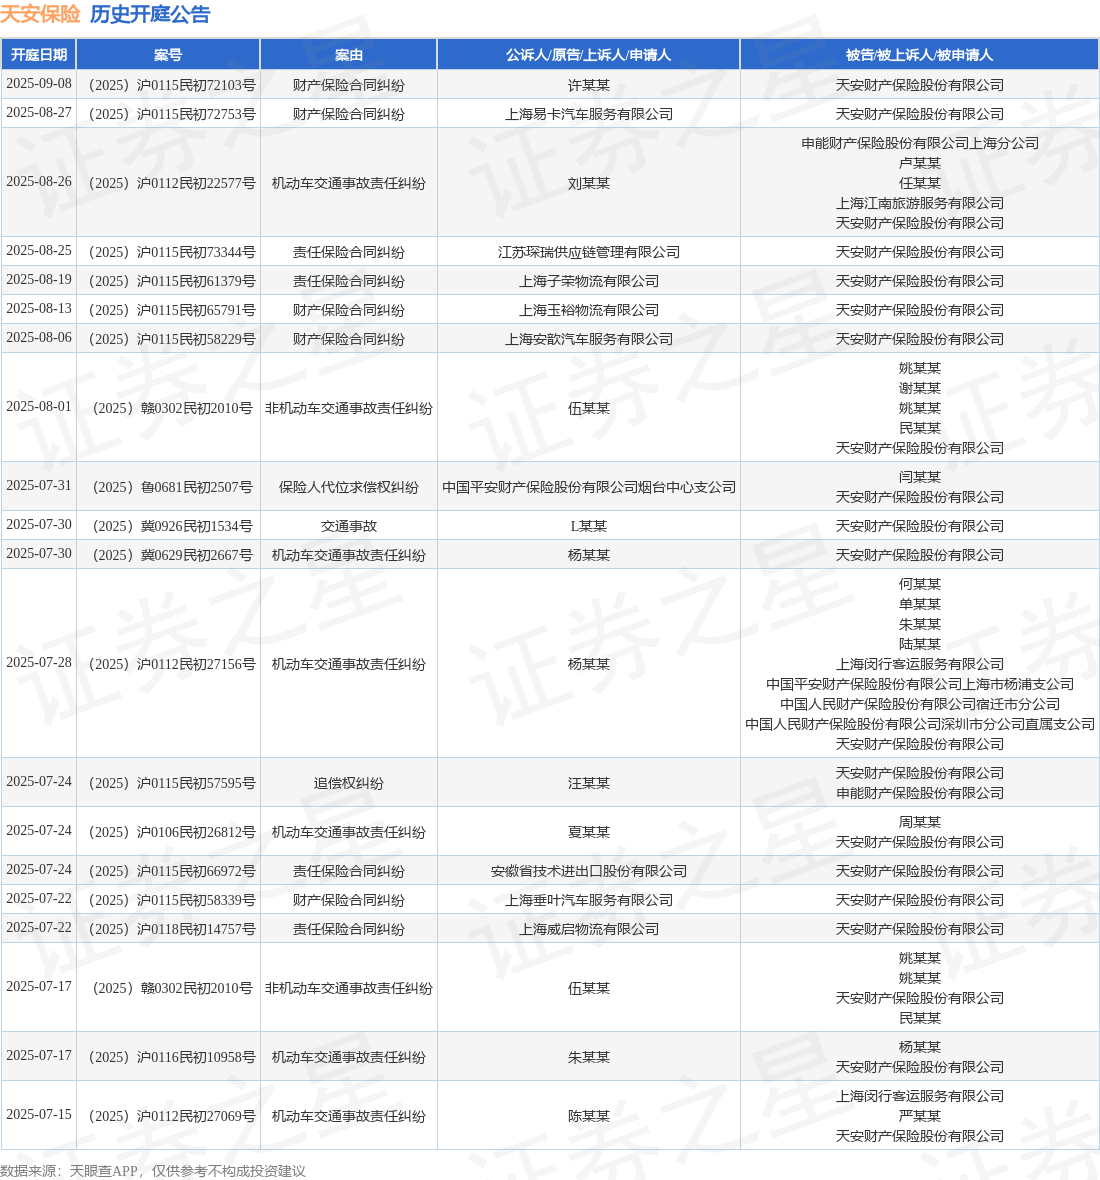The image size is (1100, 1180).
Task: Select the 案号 column header
Action: point(168,55)
